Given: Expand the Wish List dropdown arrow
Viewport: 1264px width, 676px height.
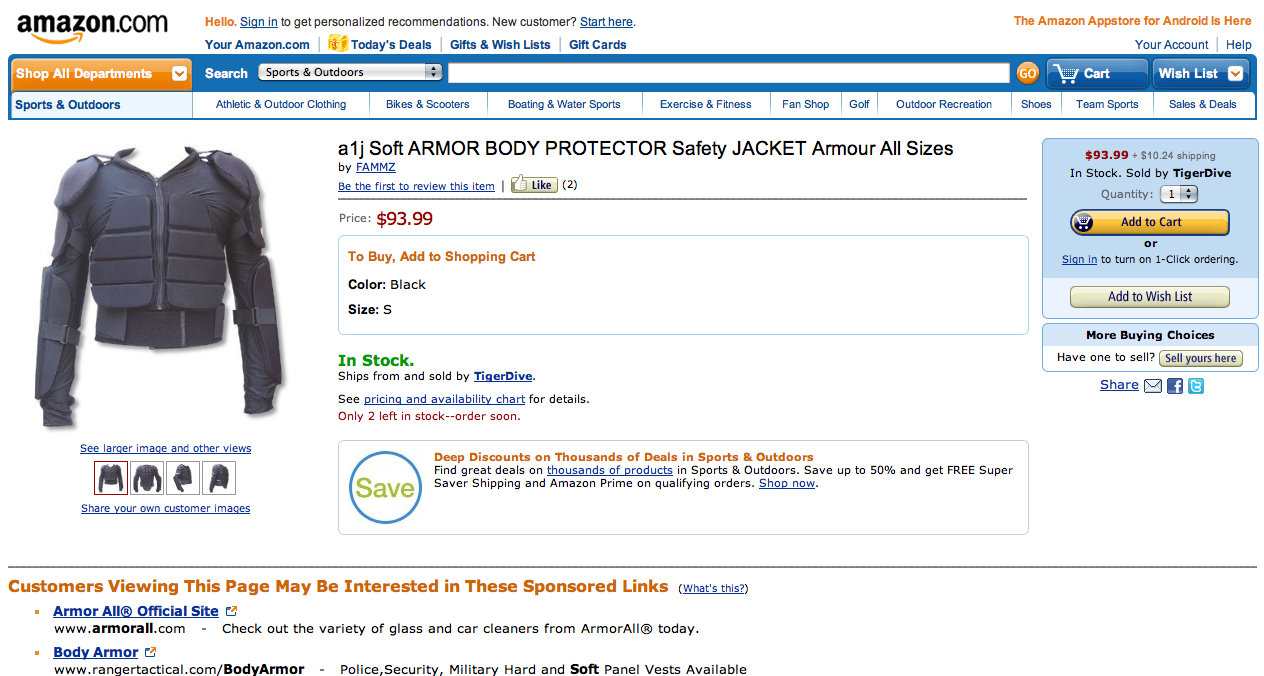Looking at the screenshot, I should (x=1236, y=73).
